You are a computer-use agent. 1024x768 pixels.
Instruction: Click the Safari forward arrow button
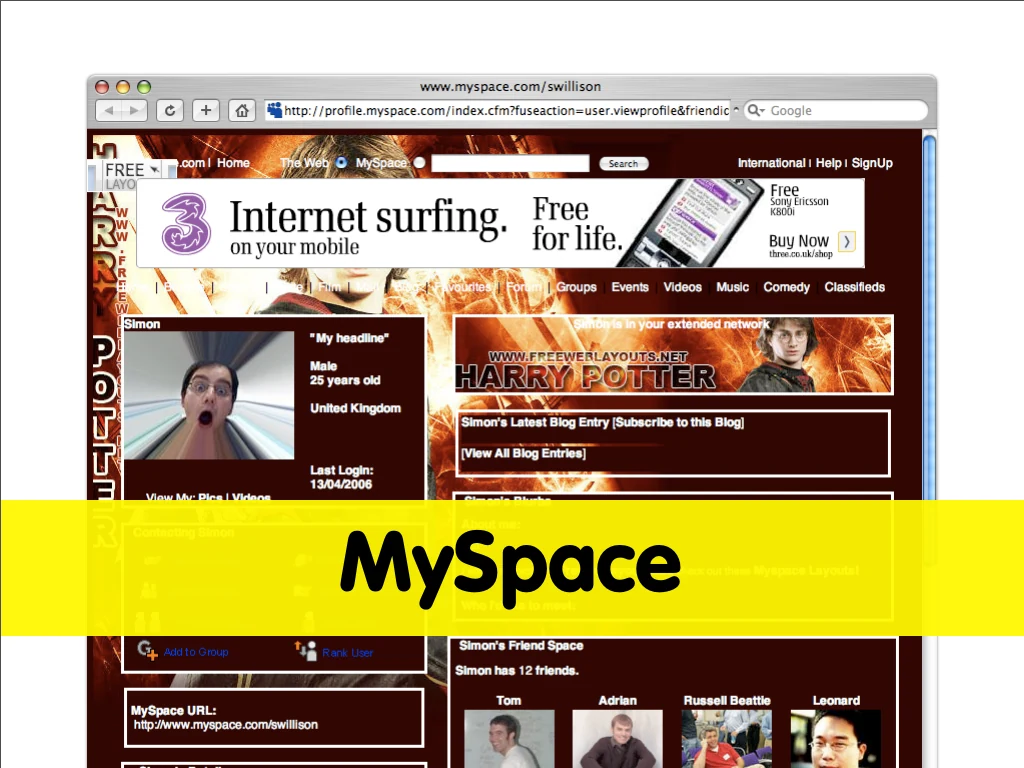[134, 110]
